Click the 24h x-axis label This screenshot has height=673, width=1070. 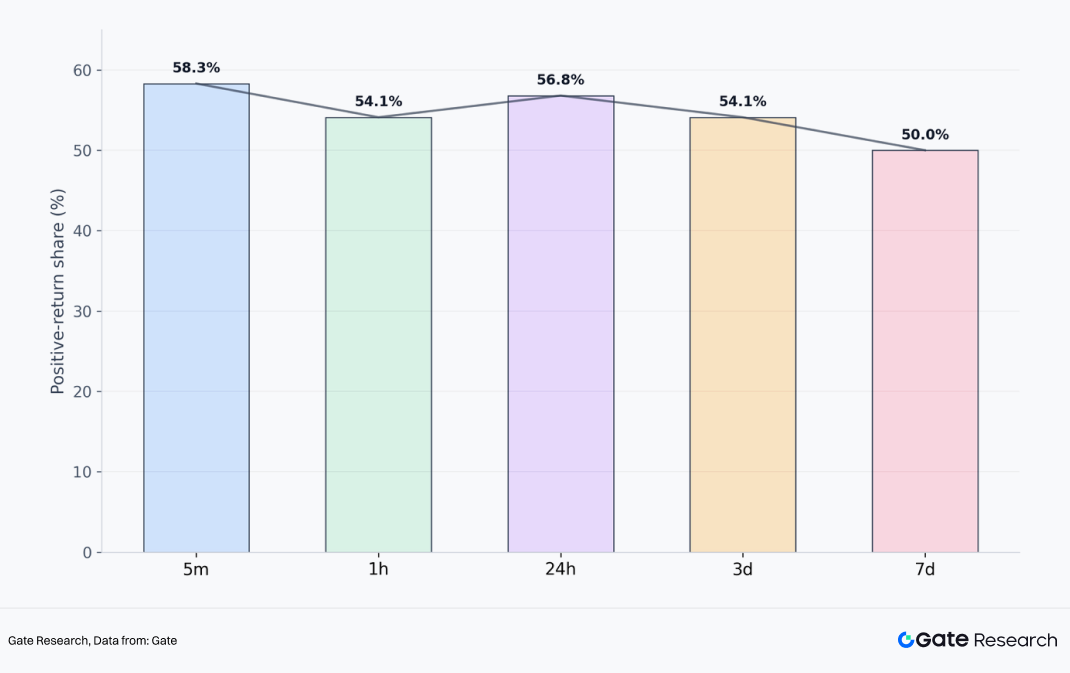pyautogui.click(x=560, y=570)
